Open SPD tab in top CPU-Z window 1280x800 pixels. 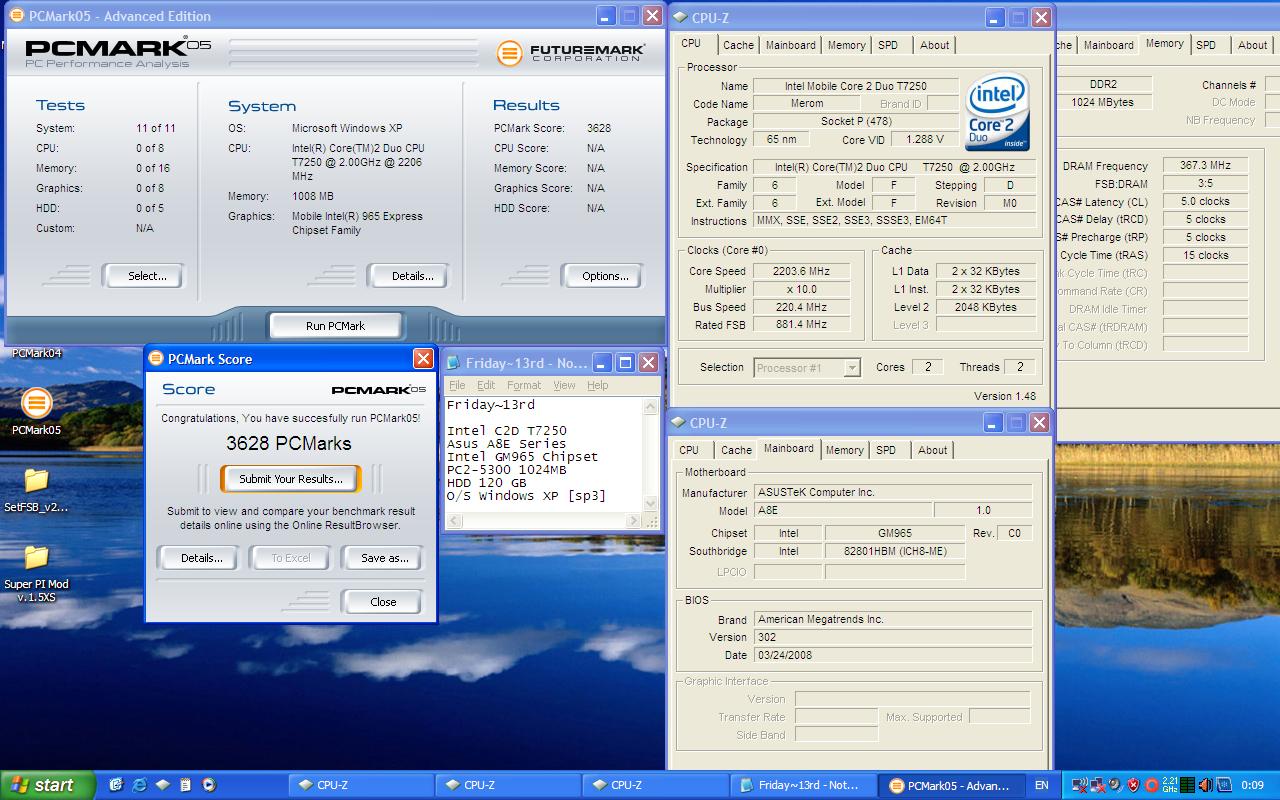point(888,45)
